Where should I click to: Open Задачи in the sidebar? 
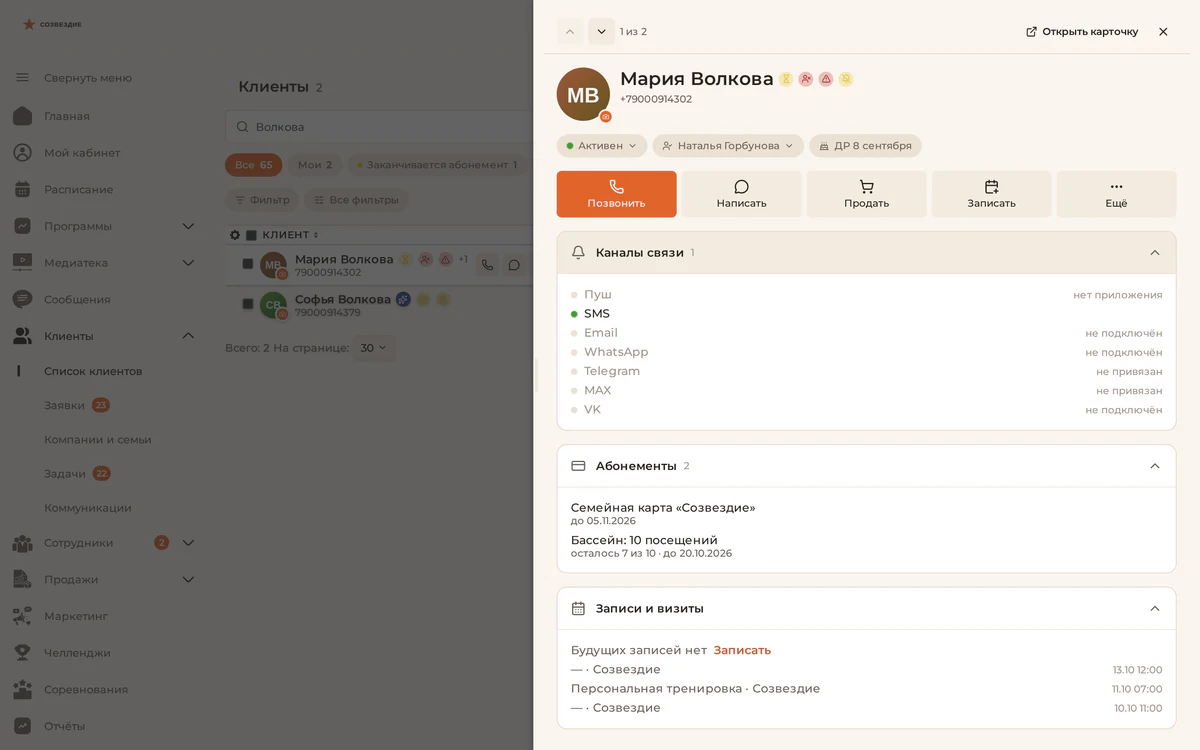pyautogui.click(x=64, y=473)
